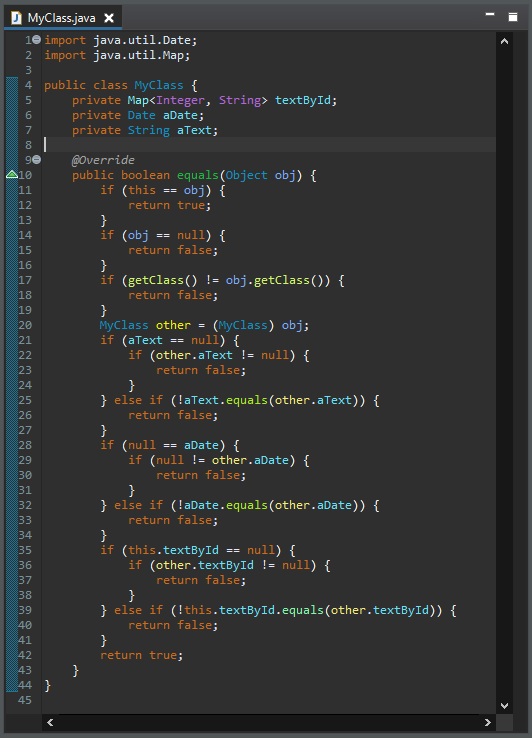Collapse the imports fold at line 1
Image resolution: width=532 pixels, height=738 pixels.
pyautogui.click(x=37, y=40)
